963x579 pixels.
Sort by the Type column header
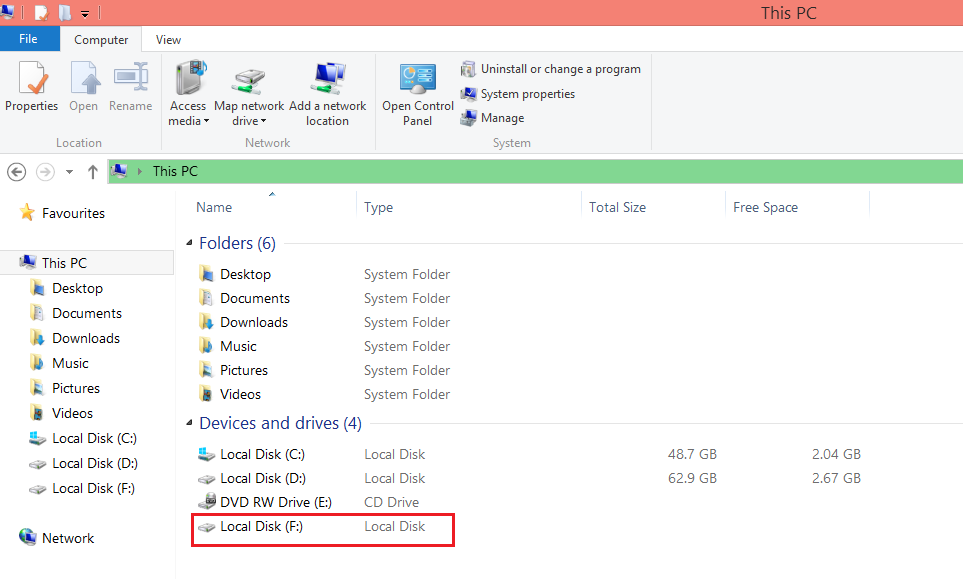coord(378,208)
